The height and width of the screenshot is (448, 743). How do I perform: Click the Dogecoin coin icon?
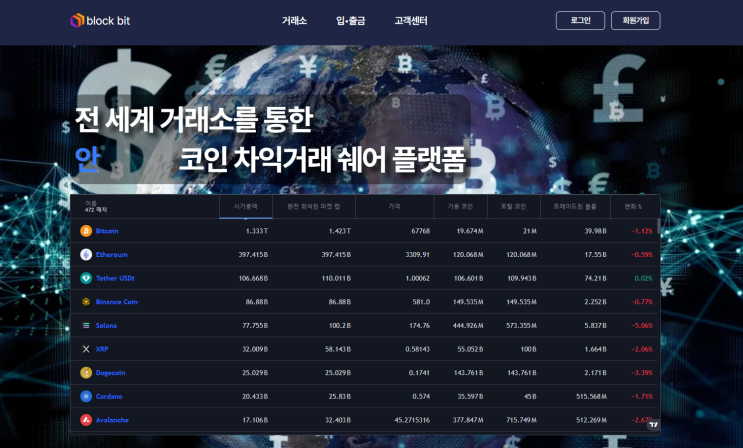[86, 373]
